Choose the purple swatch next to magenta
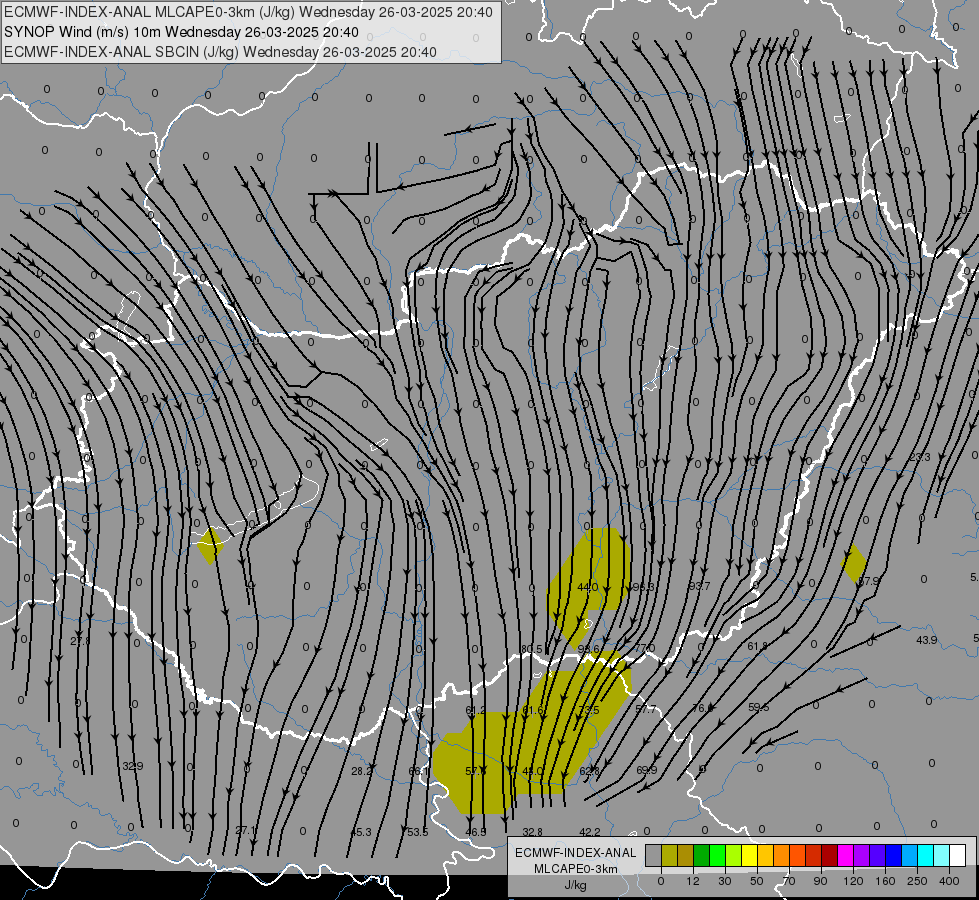The height and width of the screenshot is (900, 979). coord(862,855)
